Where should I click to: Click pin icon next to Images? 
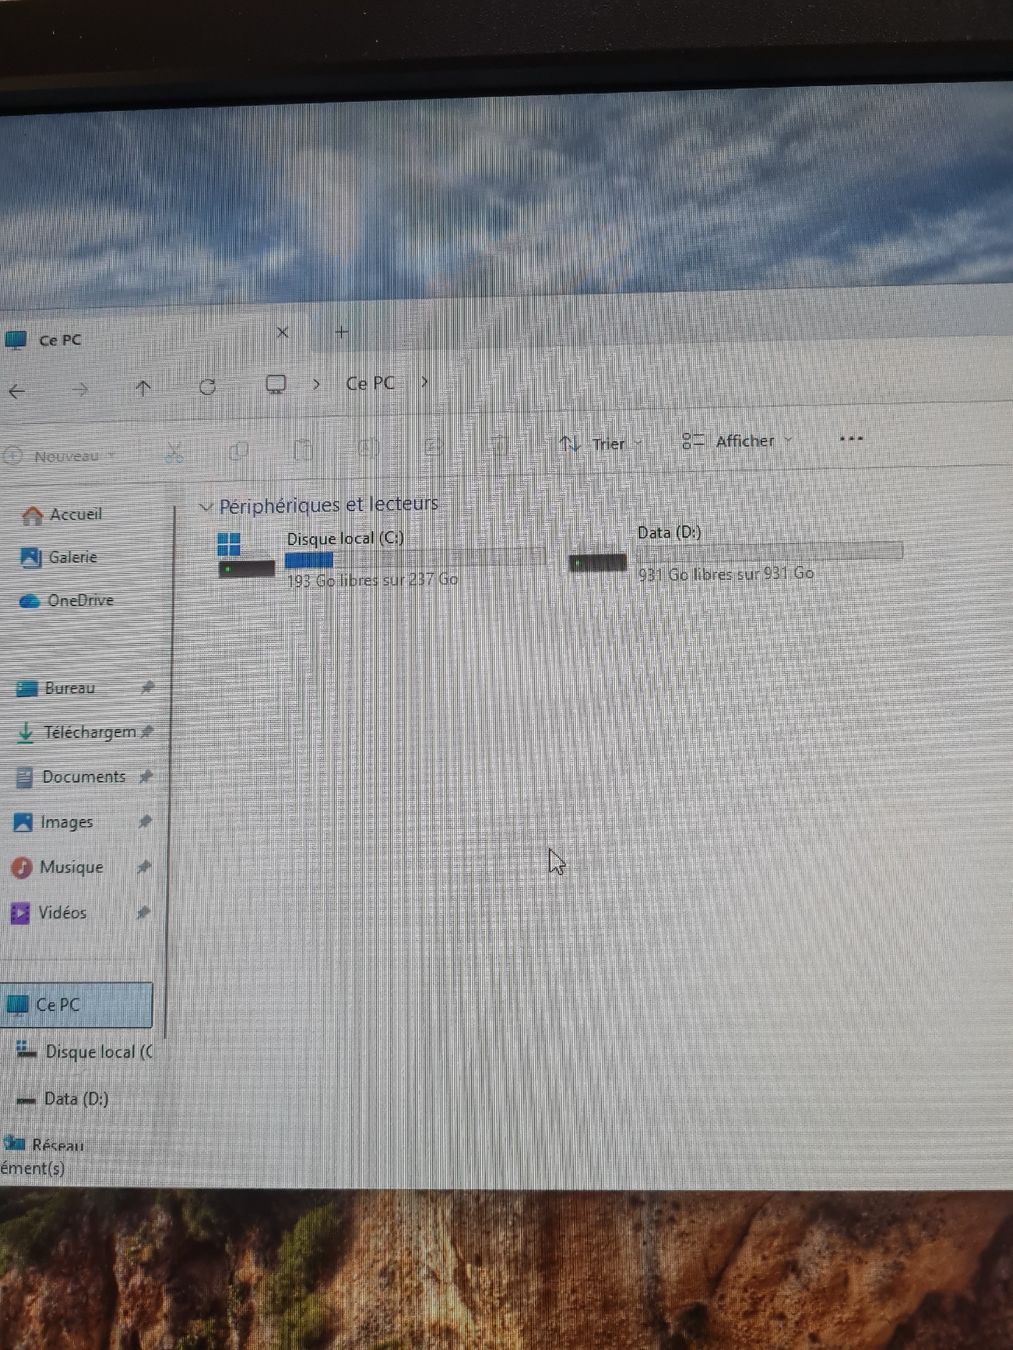tap(145, 821)
